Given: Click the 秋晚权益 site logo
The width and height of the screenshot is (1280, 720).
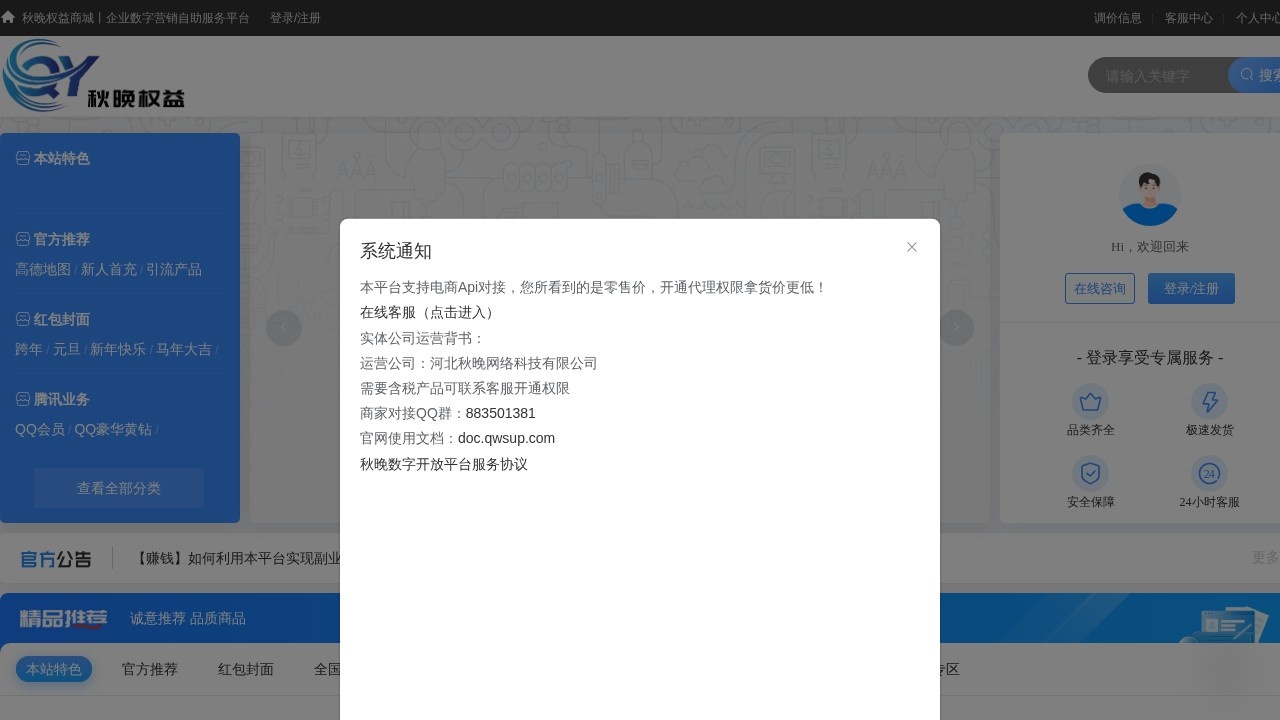Looking at the screenshot, I should (x=94, y=76).
